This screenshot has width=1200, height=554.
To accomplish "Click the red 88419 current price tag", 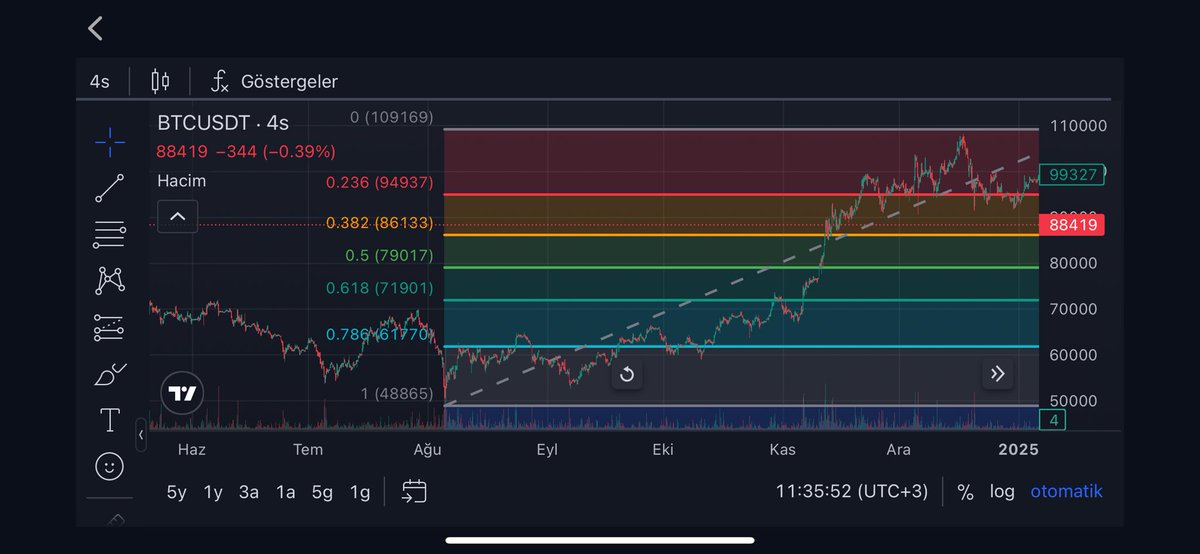I will [x=1071, y=225].
